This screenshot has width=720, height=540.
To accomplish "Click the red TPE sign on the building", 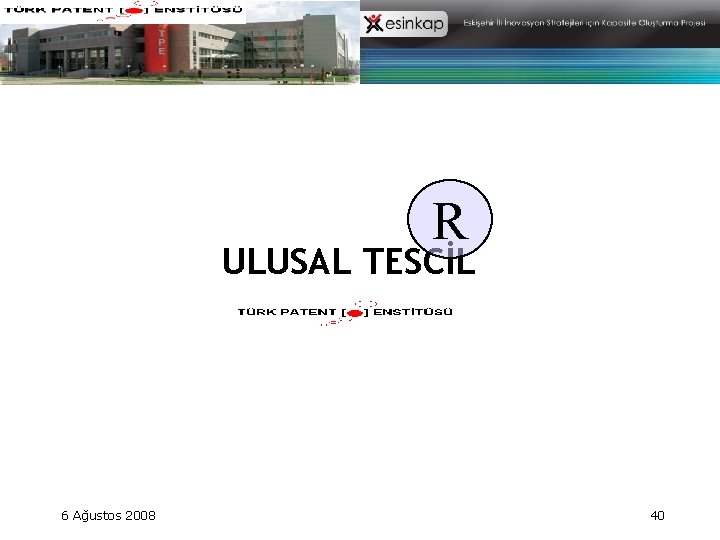I will pos(157,48).
